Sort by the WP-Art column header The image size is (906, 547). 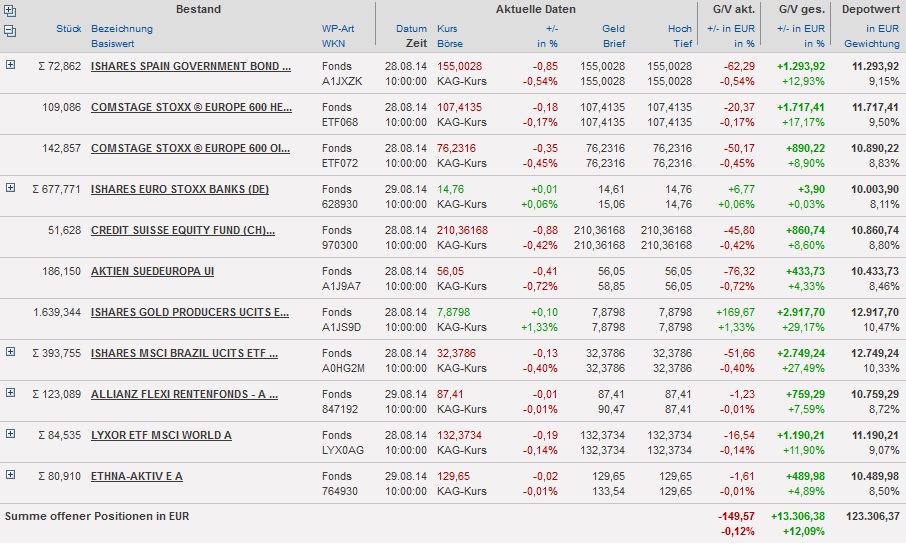click(337, 29)
